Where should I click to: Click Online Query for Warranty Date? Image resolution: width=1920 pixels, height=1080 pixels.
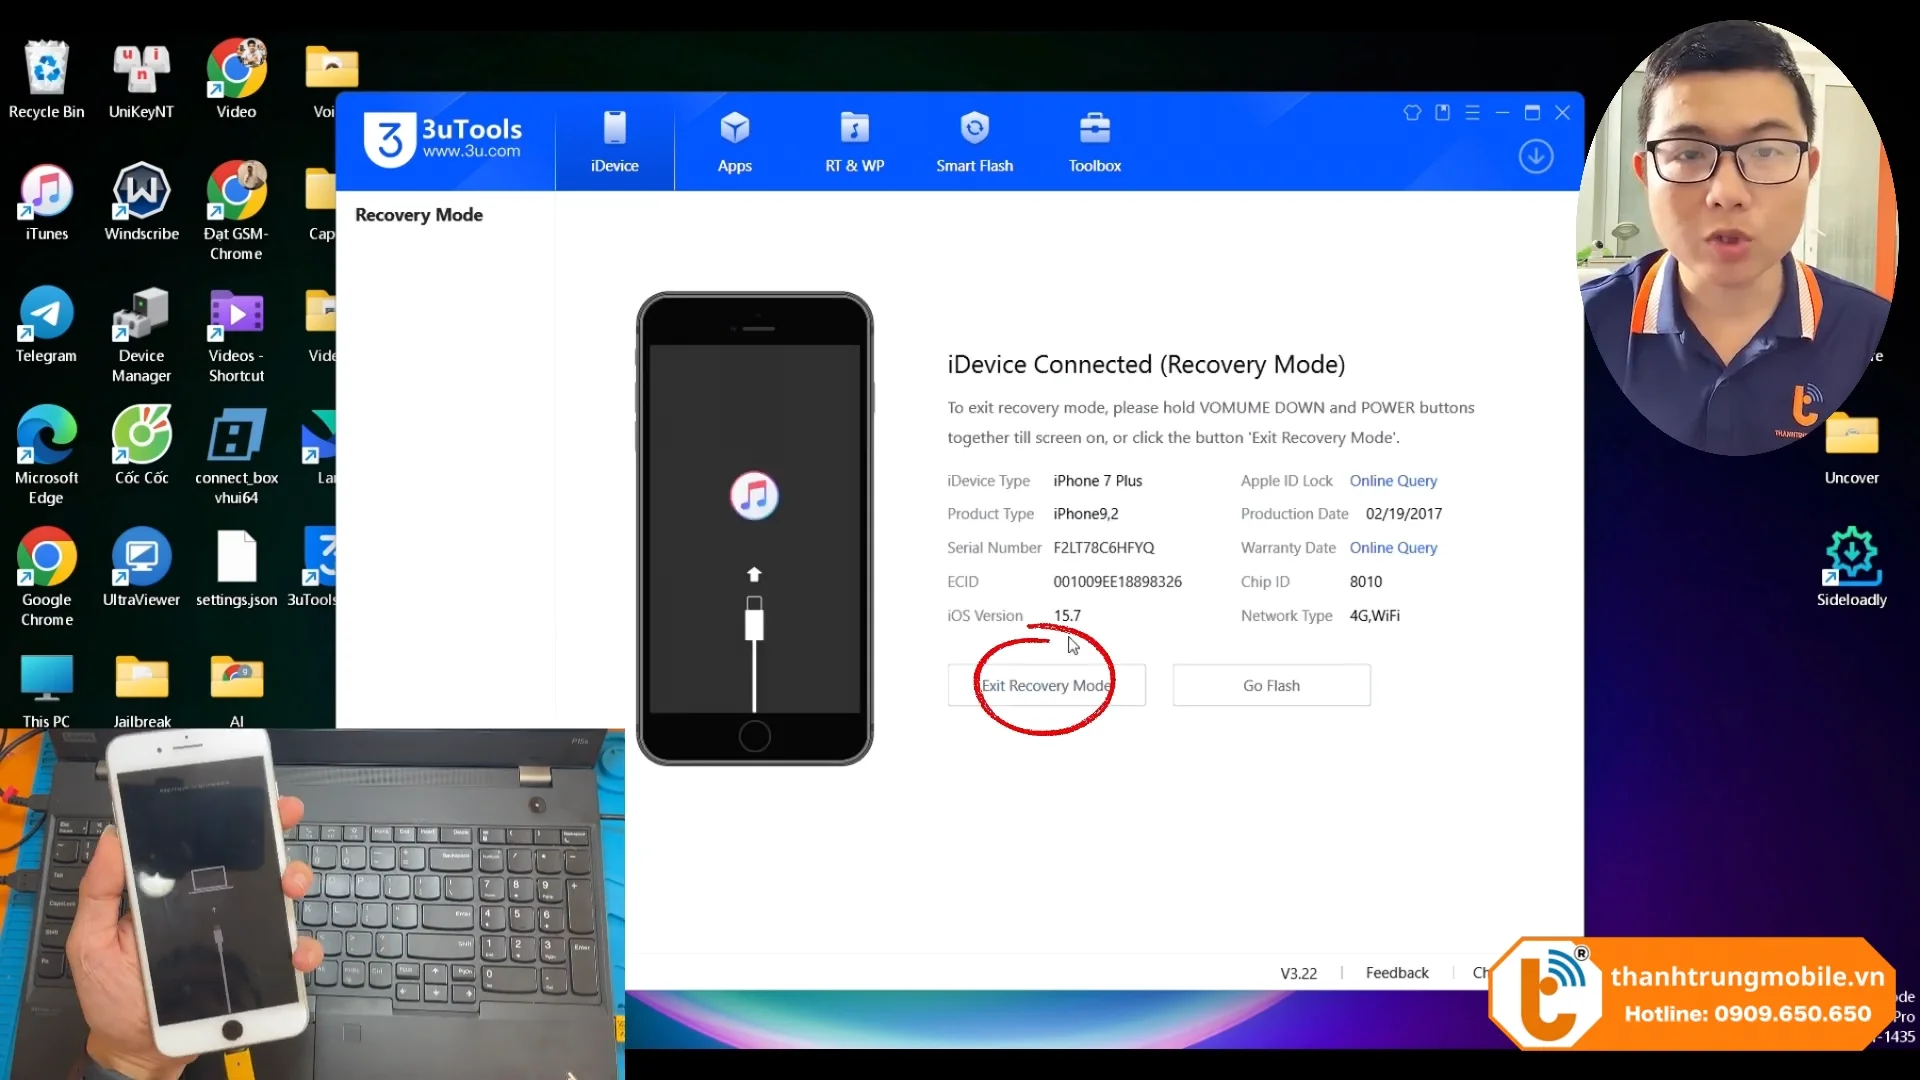1393,548
